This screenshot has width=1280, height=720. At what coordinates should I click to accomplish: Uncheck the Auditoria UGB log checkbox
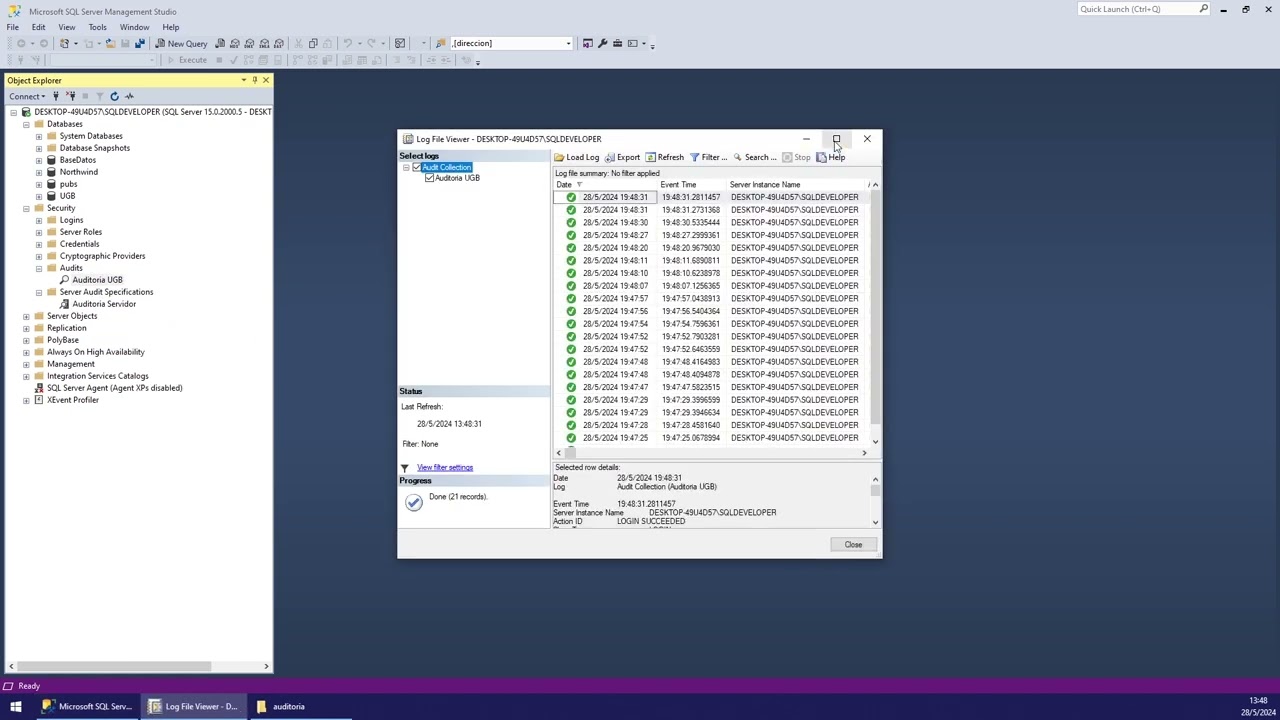430,178
